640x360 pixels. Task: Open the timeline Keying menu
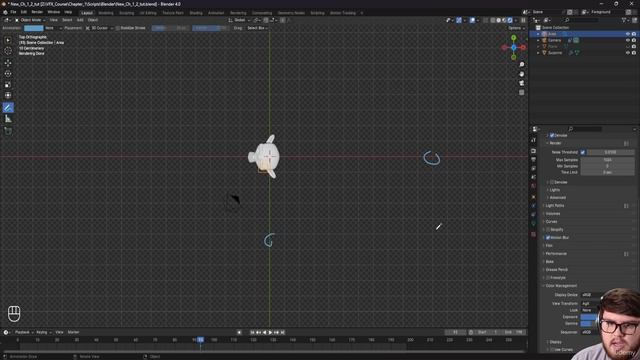(x=43, y=333)
